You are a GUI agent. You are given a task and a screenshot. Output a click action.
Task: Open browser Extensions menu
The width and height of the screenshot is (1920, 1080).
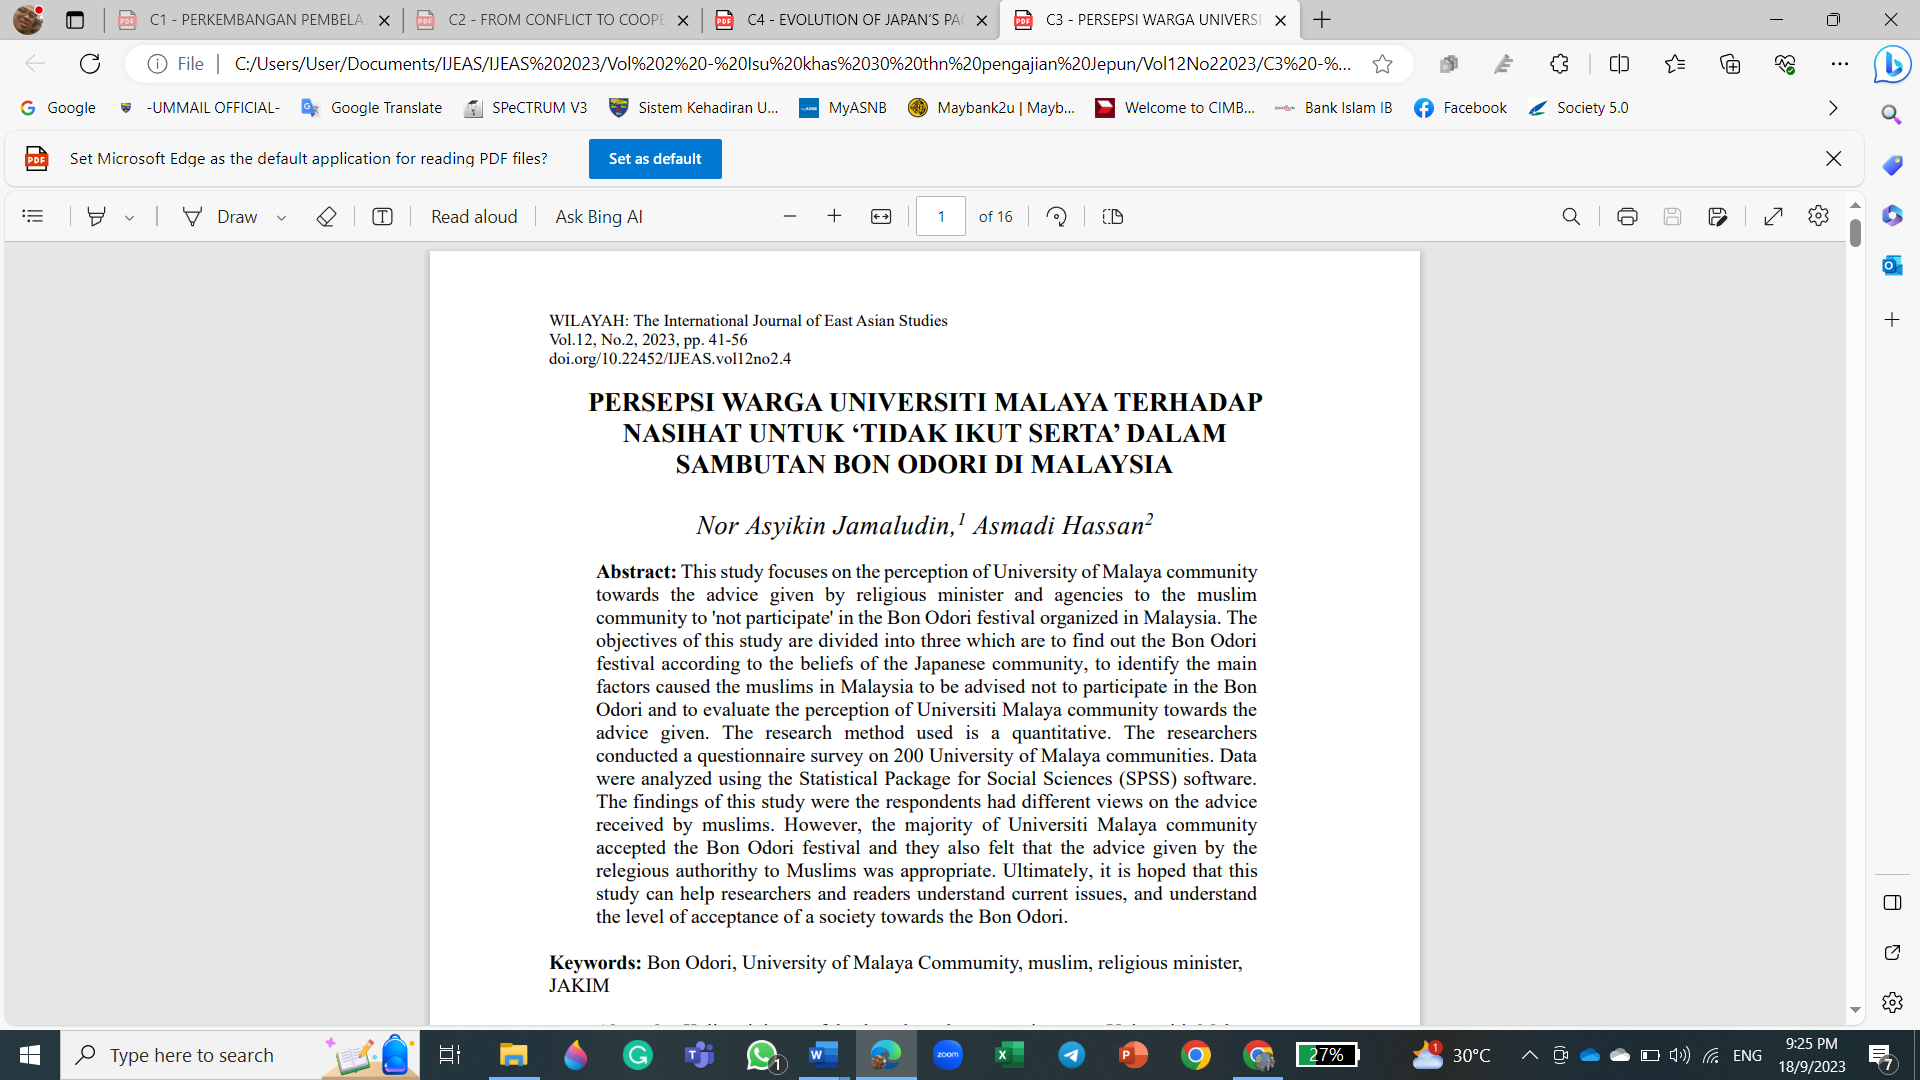(1559, 64)
